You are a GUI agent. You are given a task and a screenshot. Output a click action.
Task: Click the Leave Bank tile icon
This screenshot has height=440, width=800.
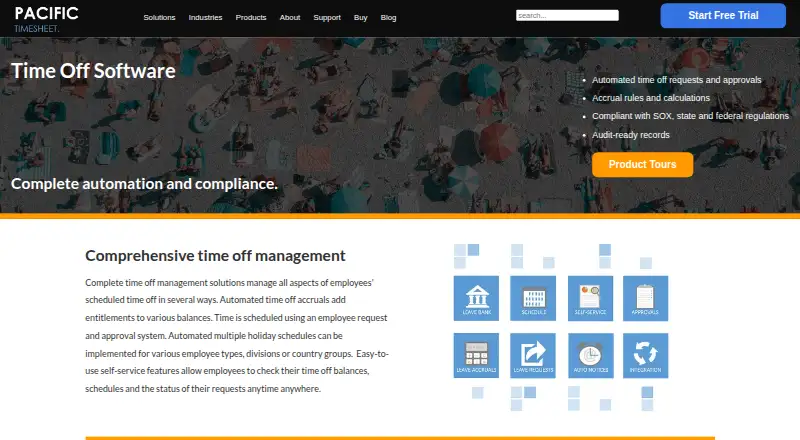pos(476,298)
